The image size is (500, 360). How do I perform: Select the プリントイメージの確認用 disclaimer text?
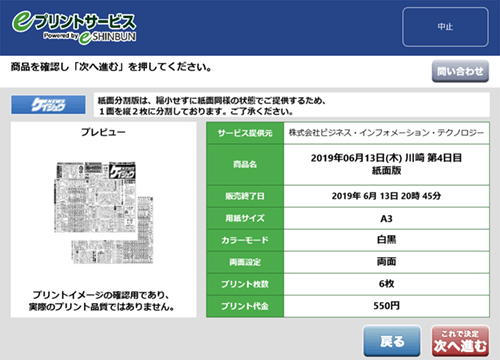point(102,301)
